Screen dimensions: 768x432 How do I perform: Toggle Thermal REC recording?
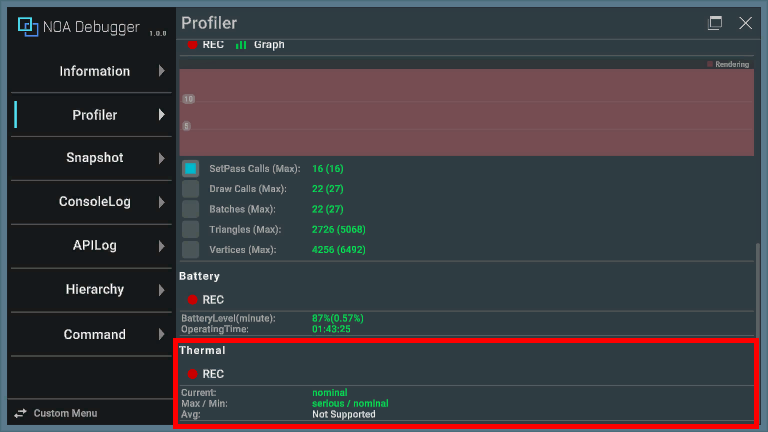(x=206, y=374)
